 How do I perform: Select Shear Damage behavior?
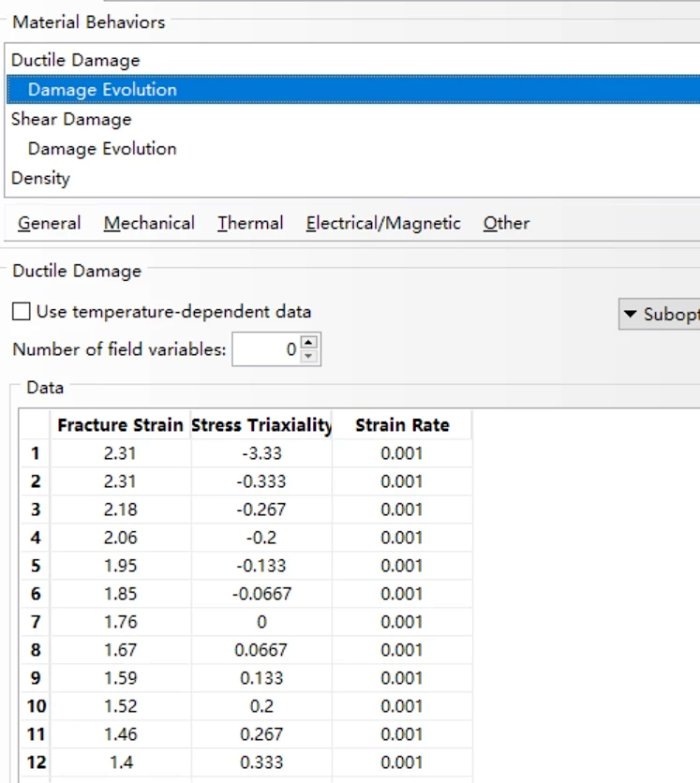click(x=353, y=119)
